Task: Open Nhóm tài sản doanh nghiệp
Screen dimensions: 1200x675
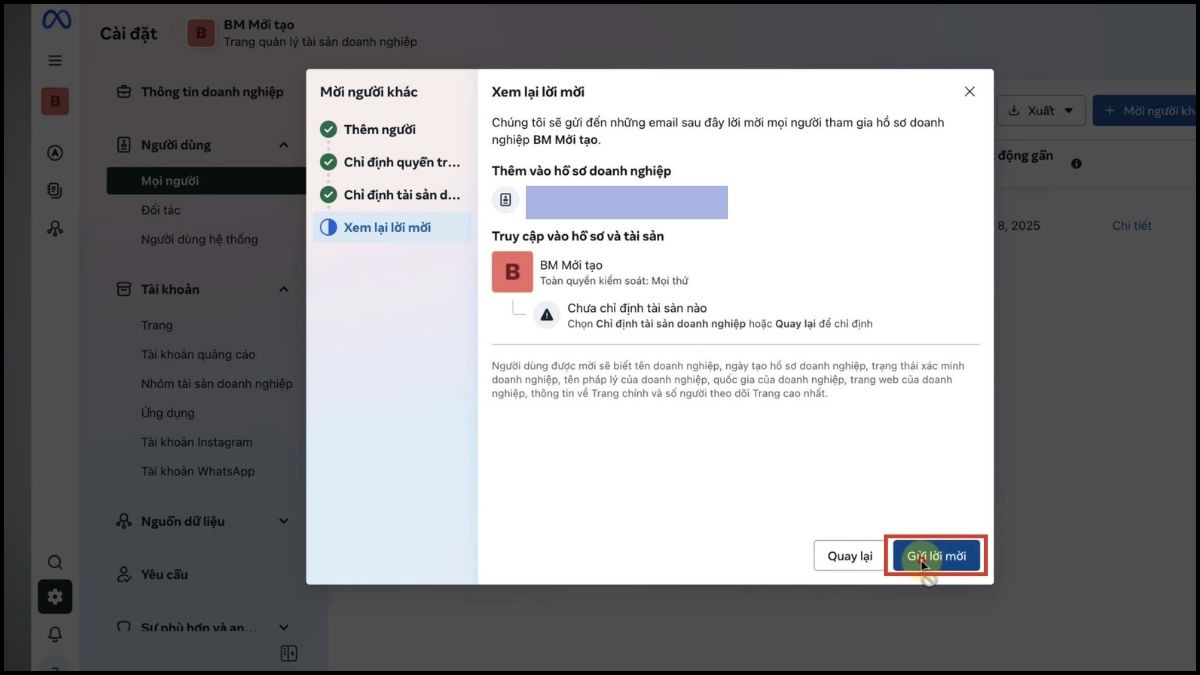Action: (217, 383)
